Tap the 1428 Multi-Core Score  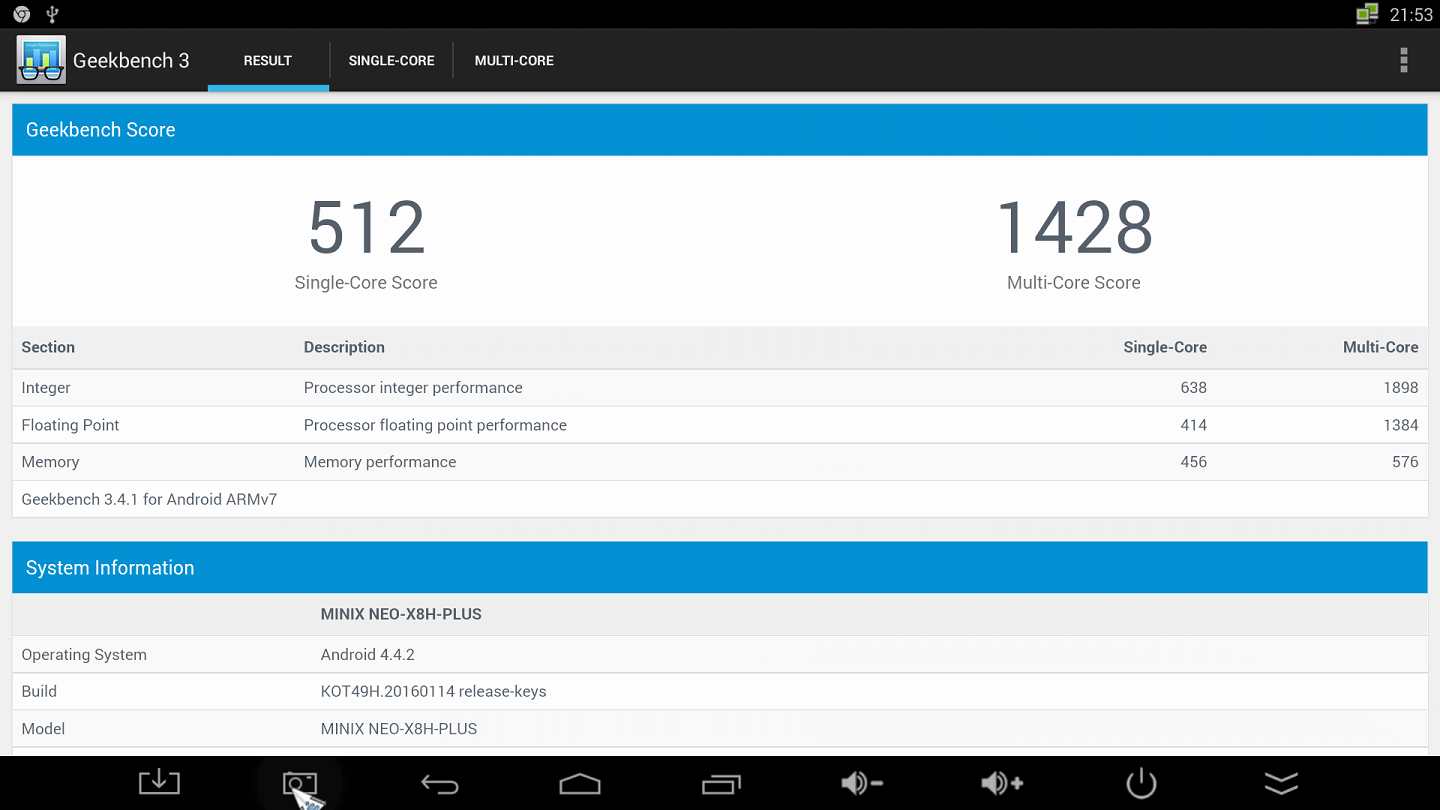click(1074, 229)
